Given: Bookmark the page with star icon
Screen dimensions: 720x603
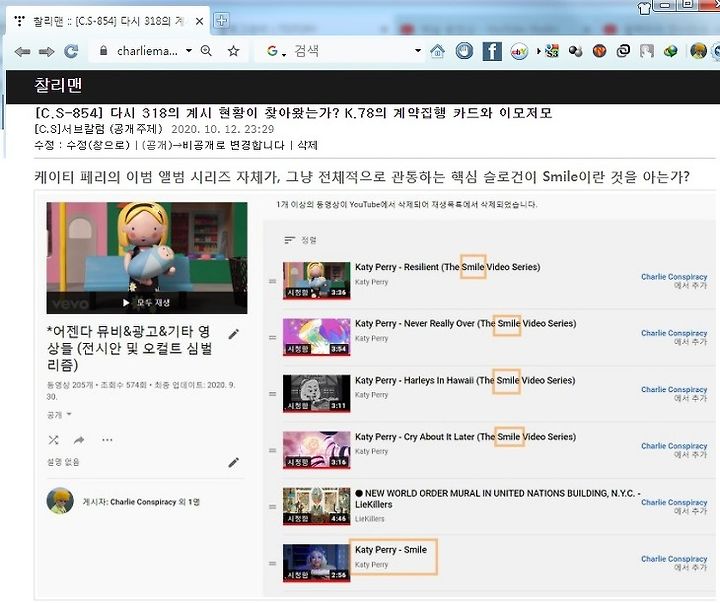Looking at the screenshot, I should pos(233,51).
